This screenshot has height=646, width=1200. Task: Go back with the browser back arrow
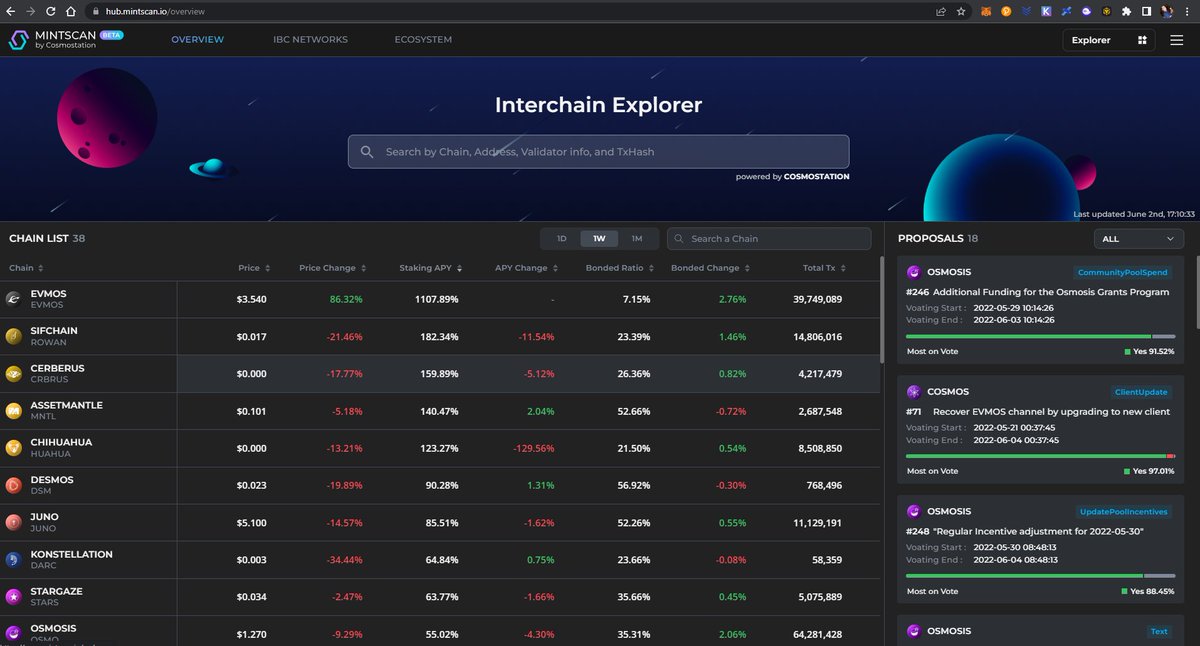click(10, 11)
